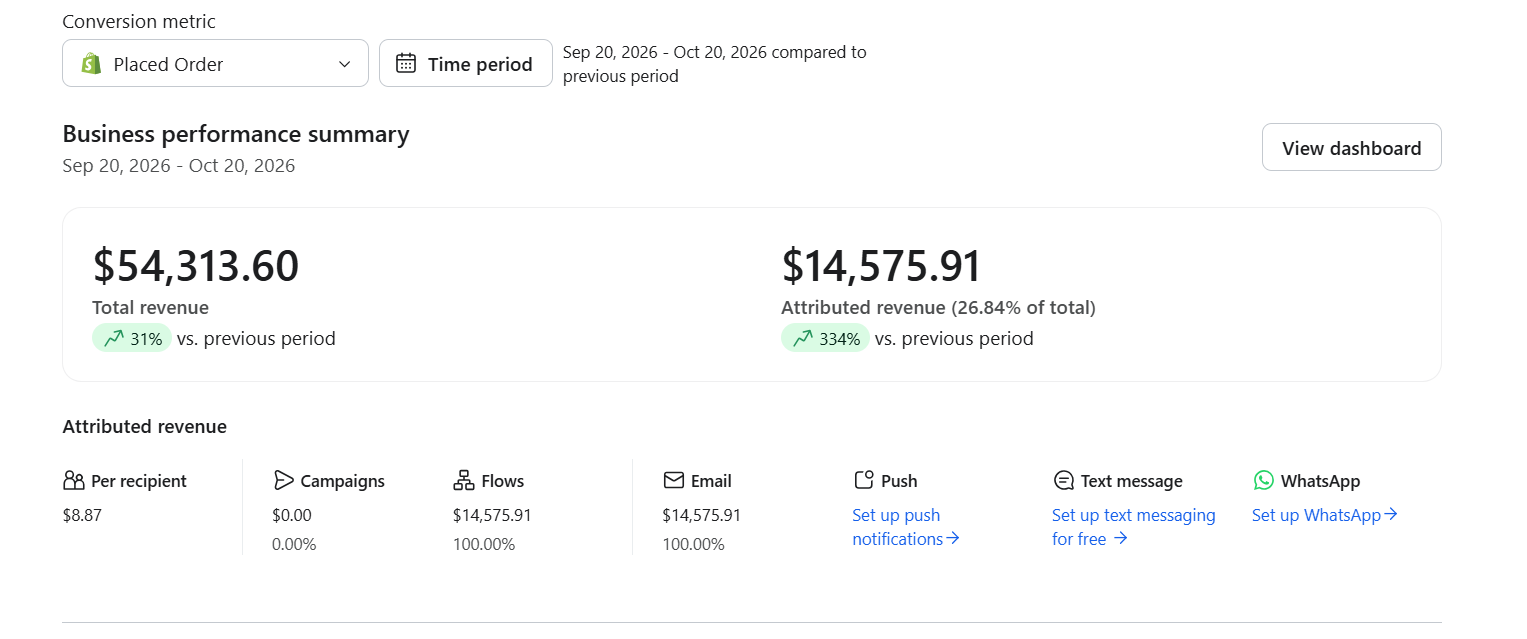Image resolution: width=1527 pixels, height=639 pixels.
Task: Click the $14,575.91 Flows revenue value
Action: 492,516
